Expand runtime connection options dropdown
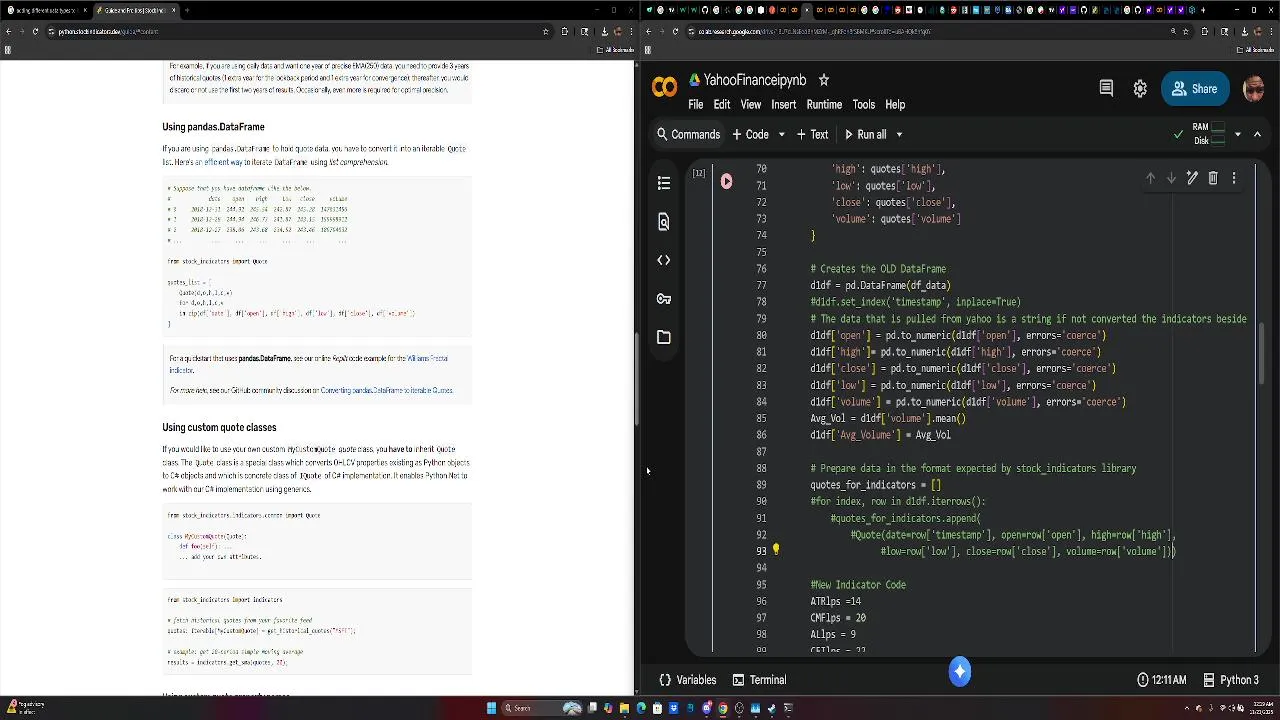Screen dimensions: 1280x720 (1238, 134)
